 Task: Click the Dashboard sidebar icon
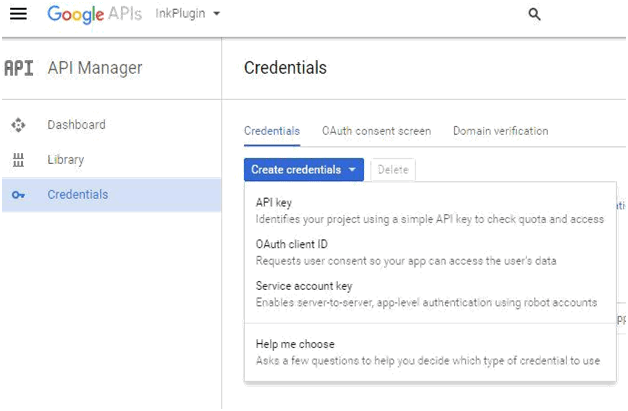(18, 125)
